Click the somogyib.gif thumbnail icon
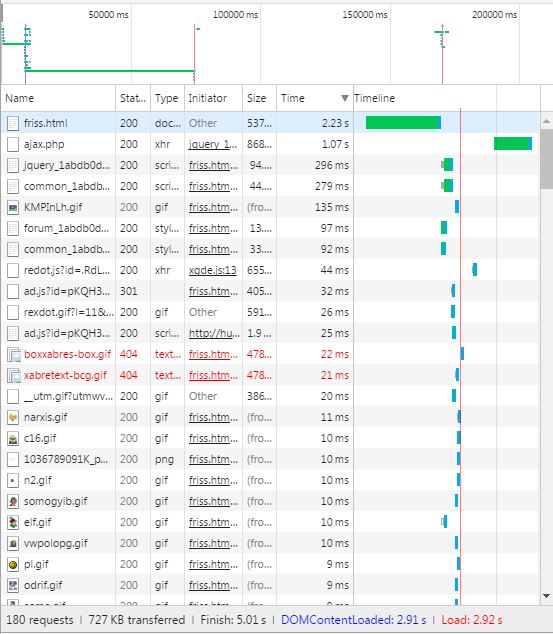The width and height of the screenshot is (553, 634). 13,501
